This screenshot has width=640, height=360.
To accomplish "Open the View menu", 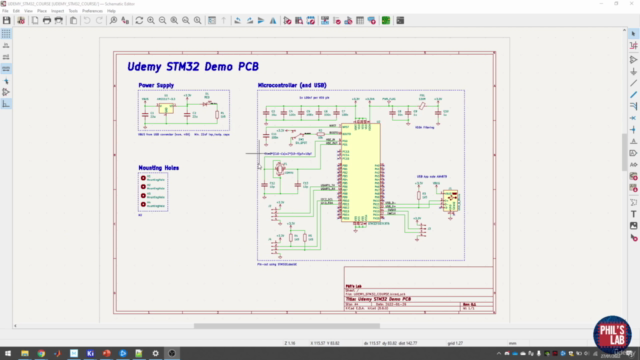I will (x=28, y=11).
